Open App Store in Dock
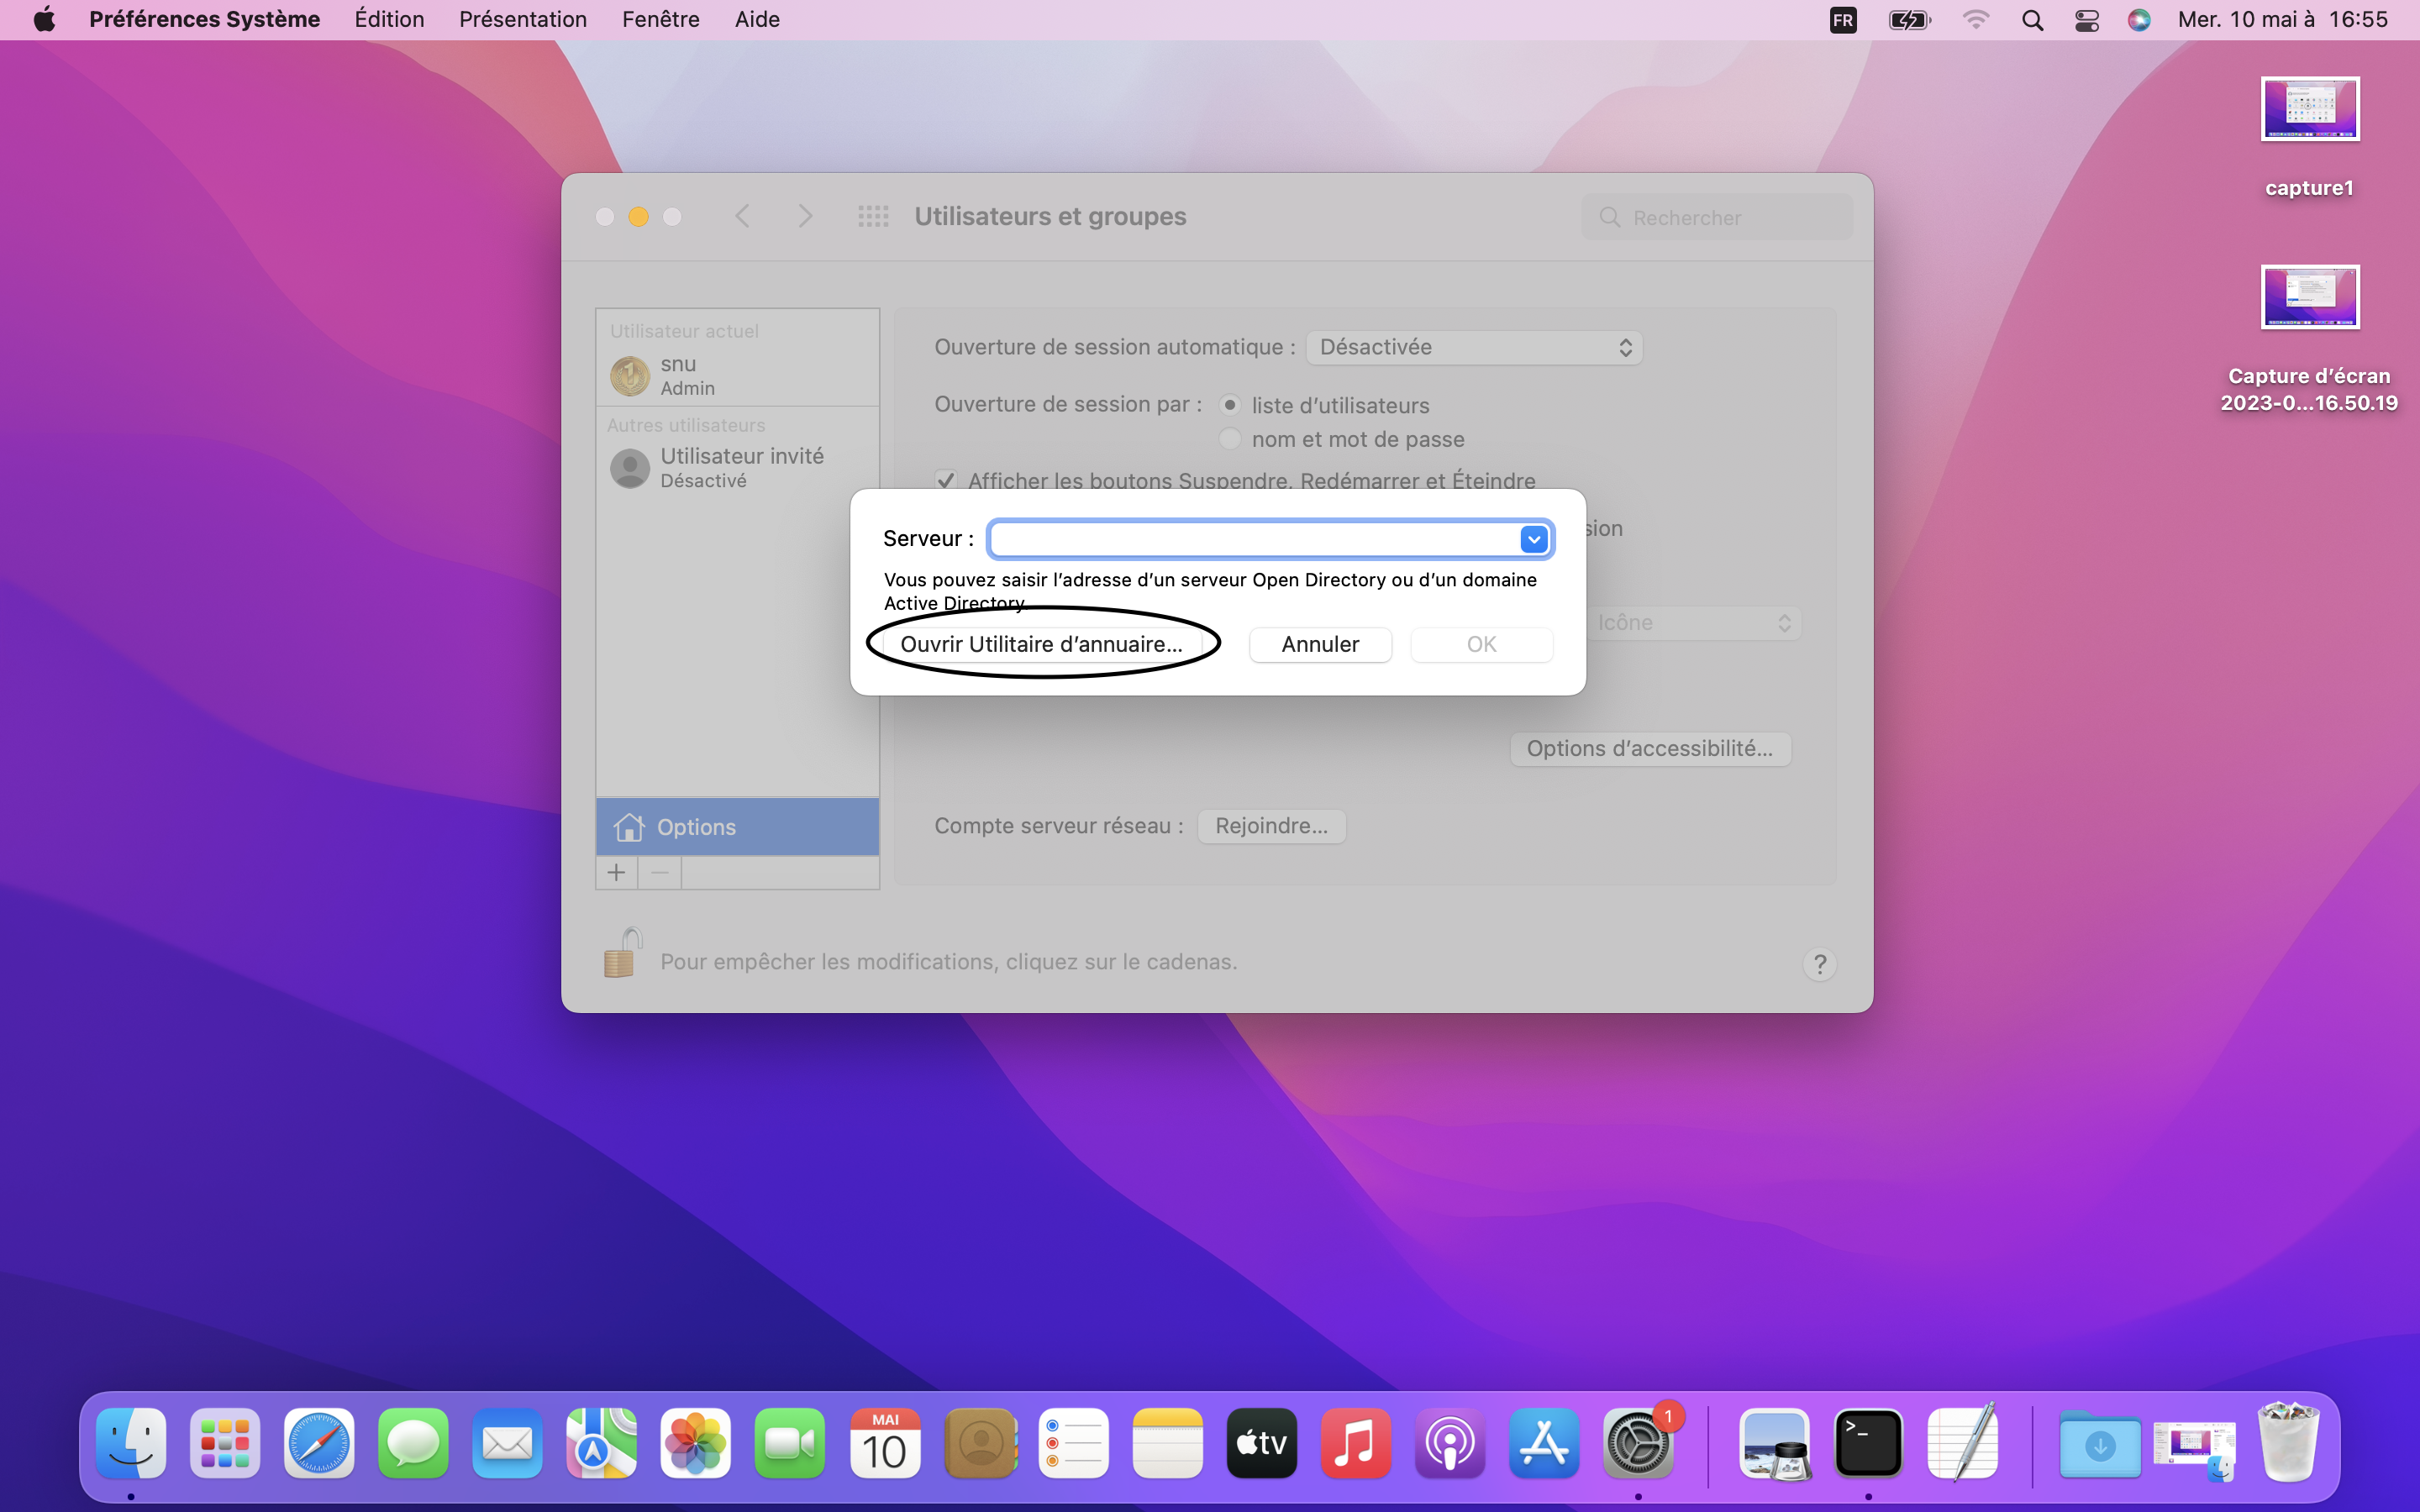The height and width of the screenshot is (1512, 2420). pos(1544,1443)
